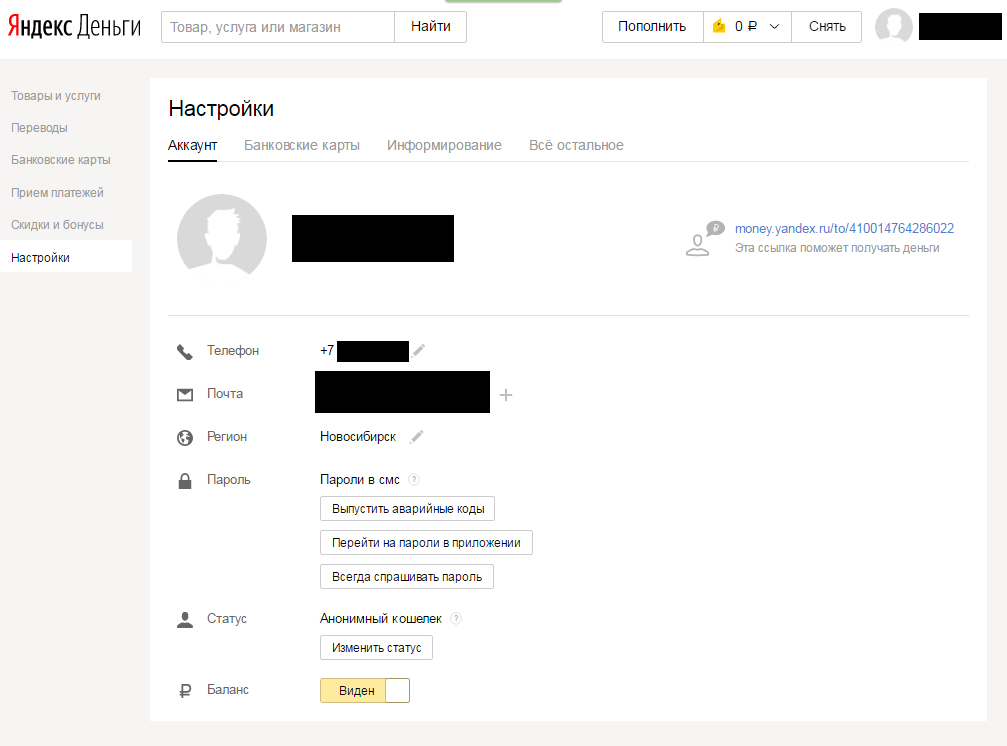This screenshot has width=1007, height=746.
Task: Click the plus icon to add email
Action: point(505,395)
